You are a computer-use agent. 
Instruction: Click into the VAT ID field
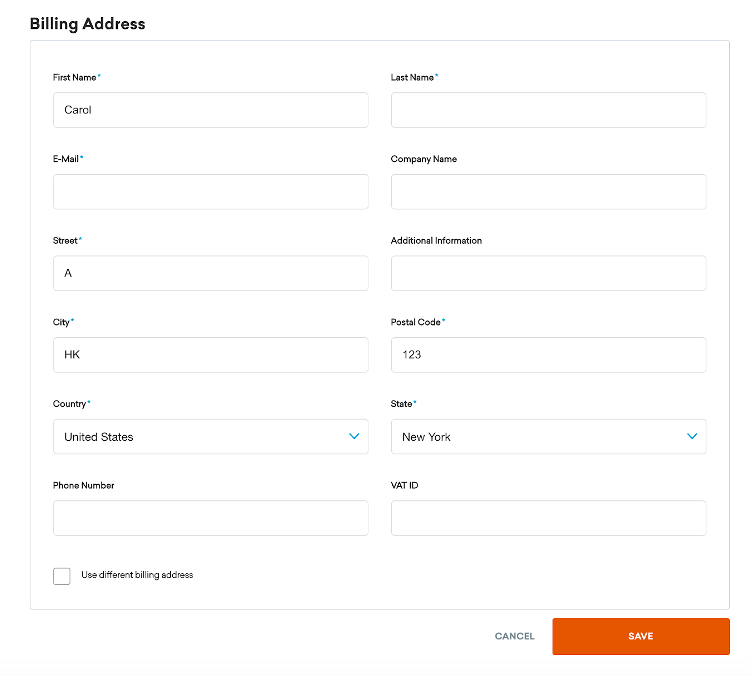(548, 518)
